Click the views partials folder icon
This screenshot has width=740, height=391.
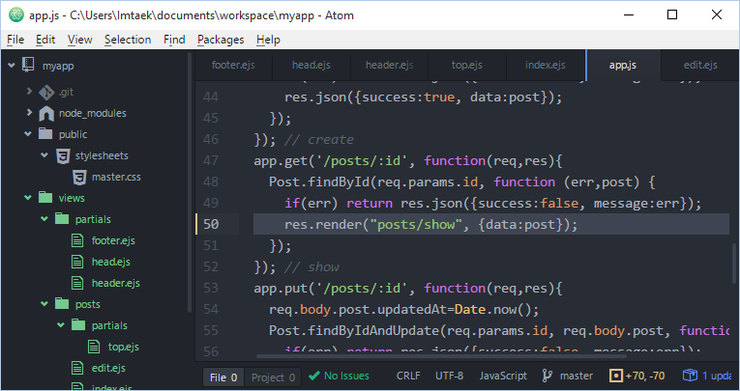(x=62, y=219)
